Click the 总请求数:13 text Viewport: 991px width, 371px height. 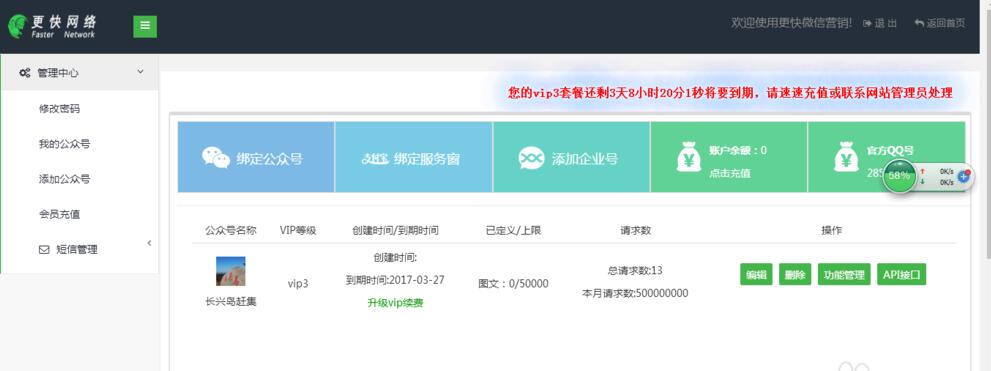(x=635, y=271)
